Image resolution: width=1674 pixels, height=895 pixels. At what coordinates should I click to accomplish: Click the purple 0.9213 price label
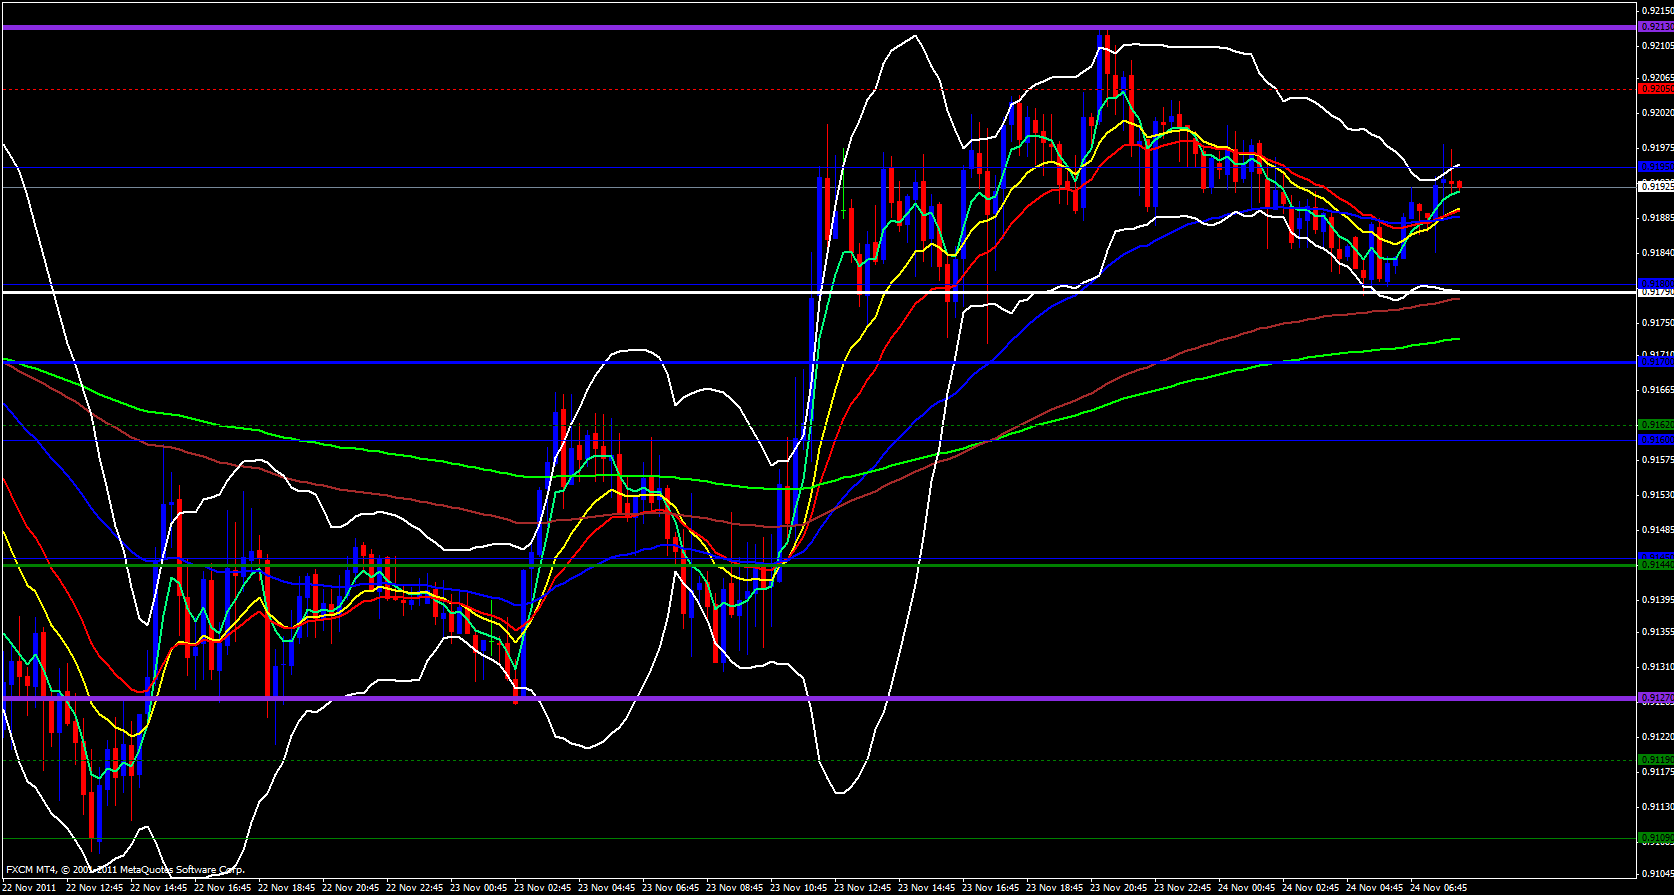click(1656, 27)
